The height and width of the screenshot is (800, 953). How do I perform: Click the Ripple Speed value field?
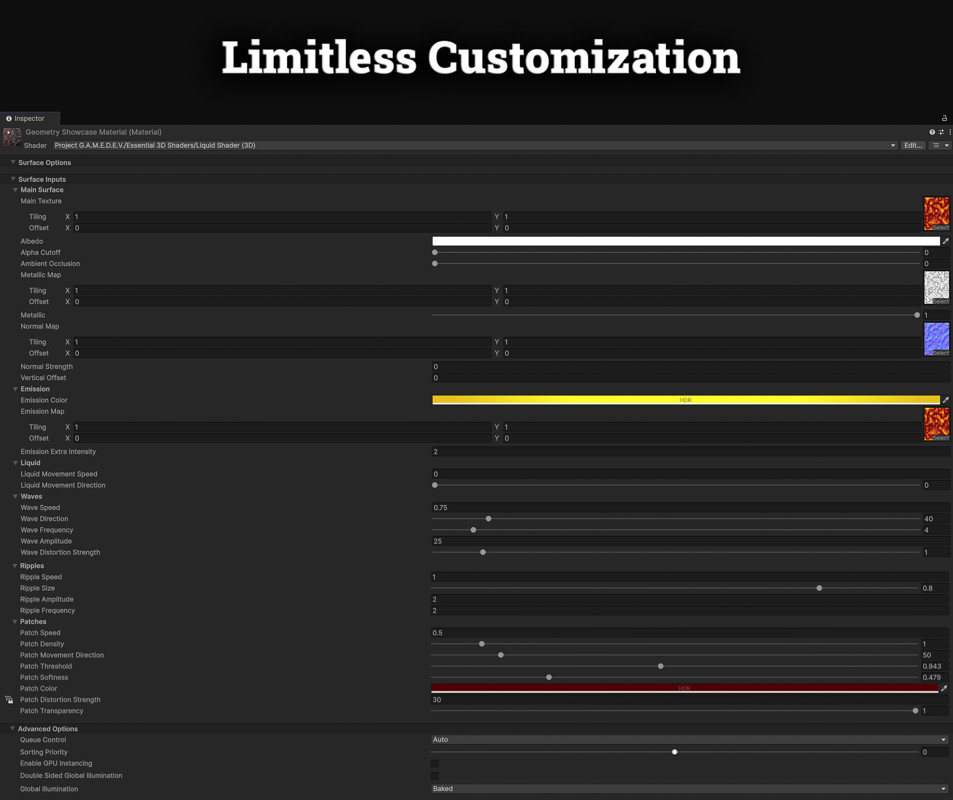click(690, 577)
